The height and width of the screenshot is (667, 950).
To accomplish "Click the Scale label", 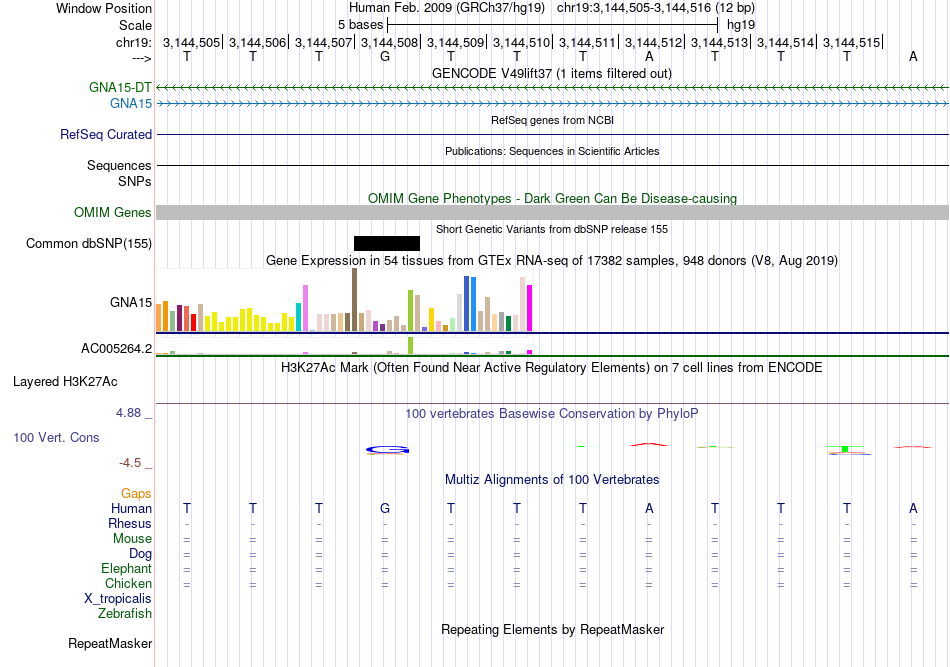I will coord(136,25).
